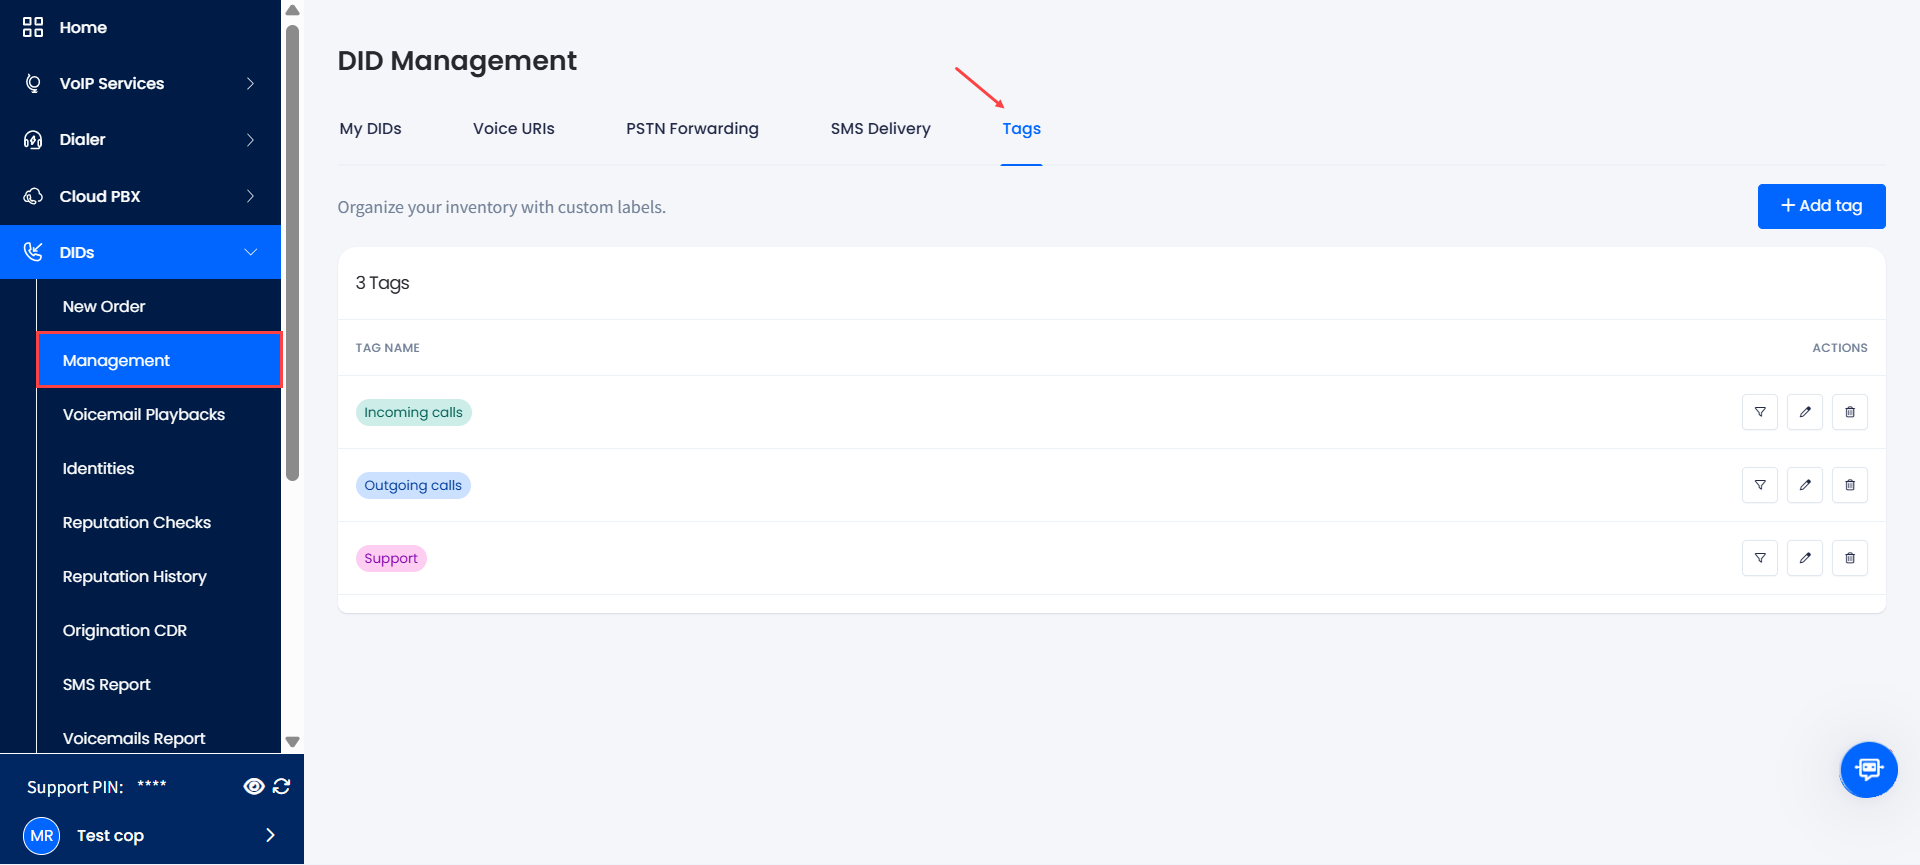Expand the VoIP Services menu chevron

(x=251, y=84)
